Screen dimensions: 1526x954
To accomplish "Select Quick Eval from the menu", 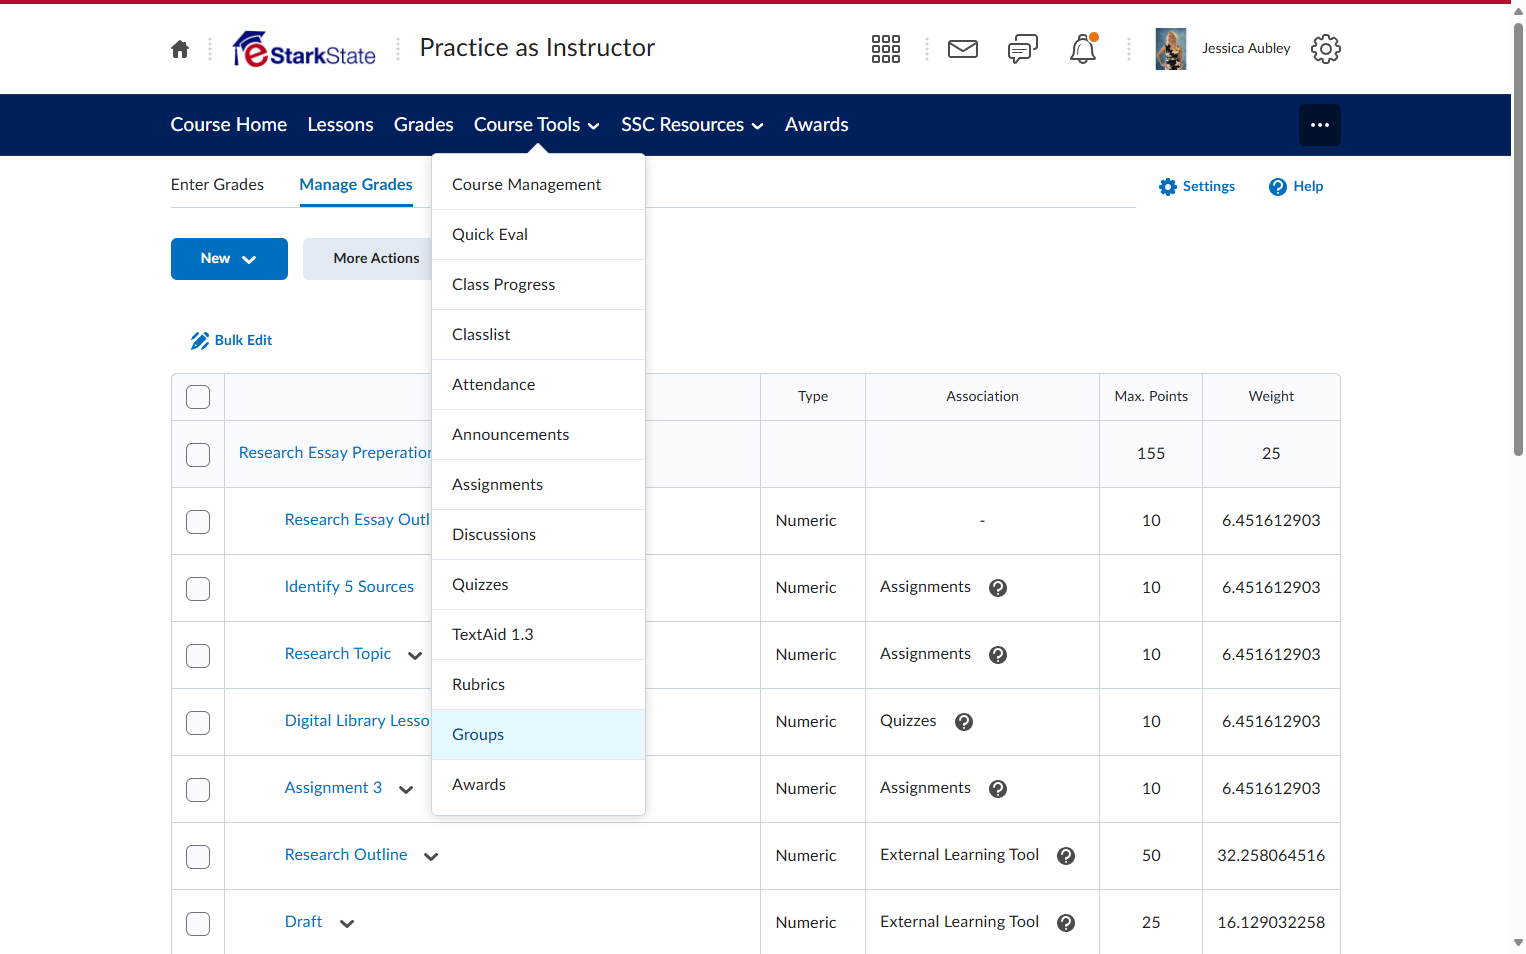I will coord(538,235).
